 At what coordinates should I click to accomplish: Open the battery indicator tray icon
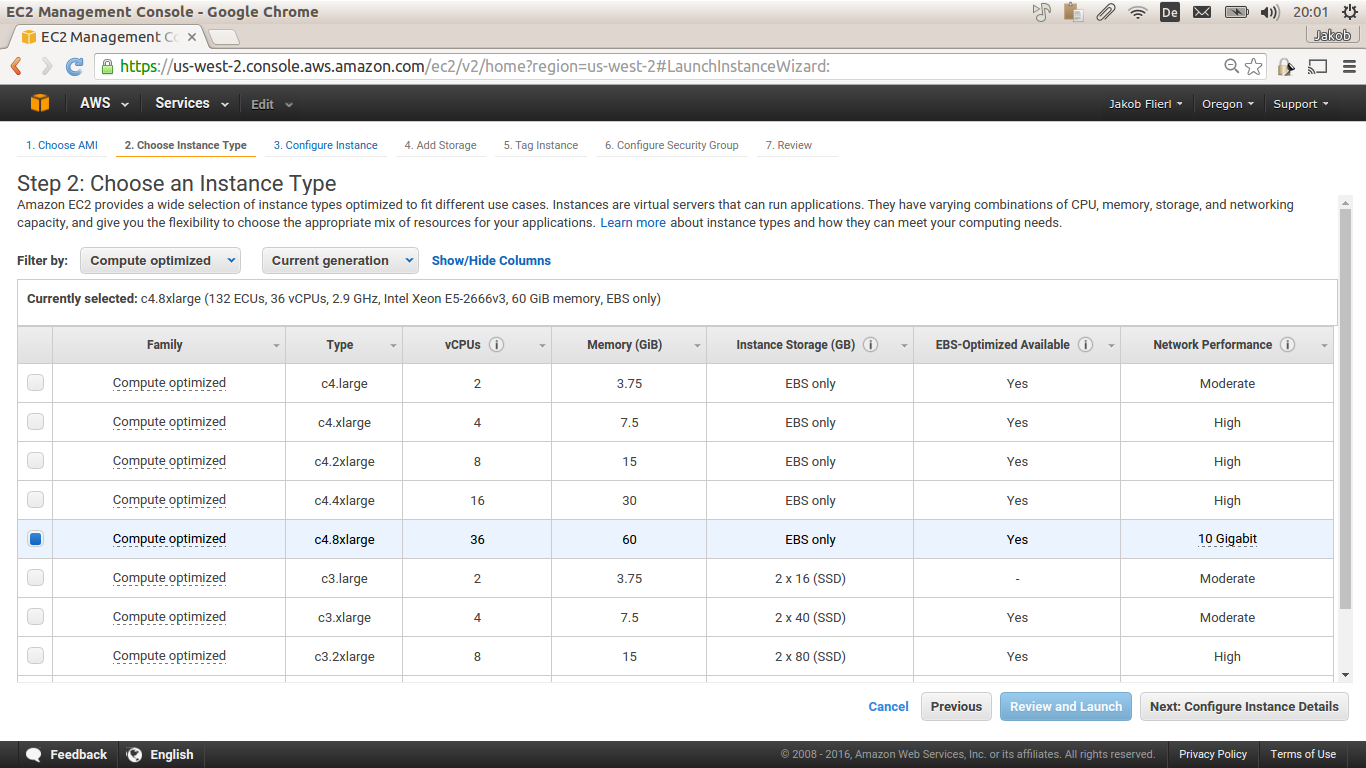coord(1237,12)
